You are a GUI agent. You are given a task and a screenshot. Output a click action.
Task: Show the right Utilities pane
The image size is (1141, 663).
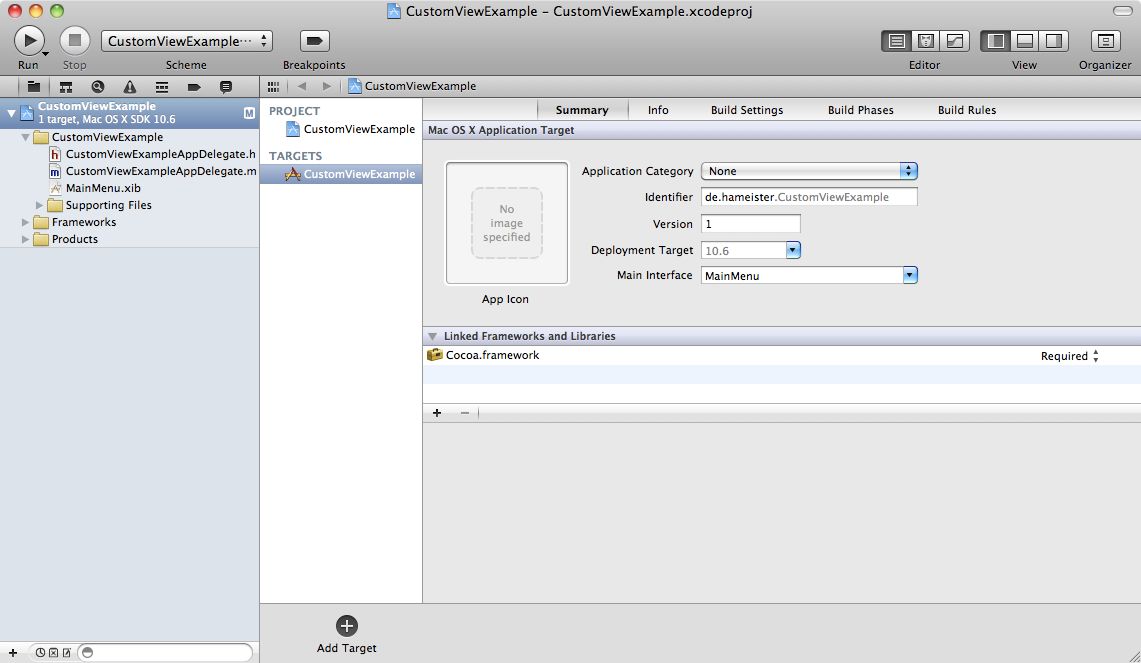click(1053, 41)
